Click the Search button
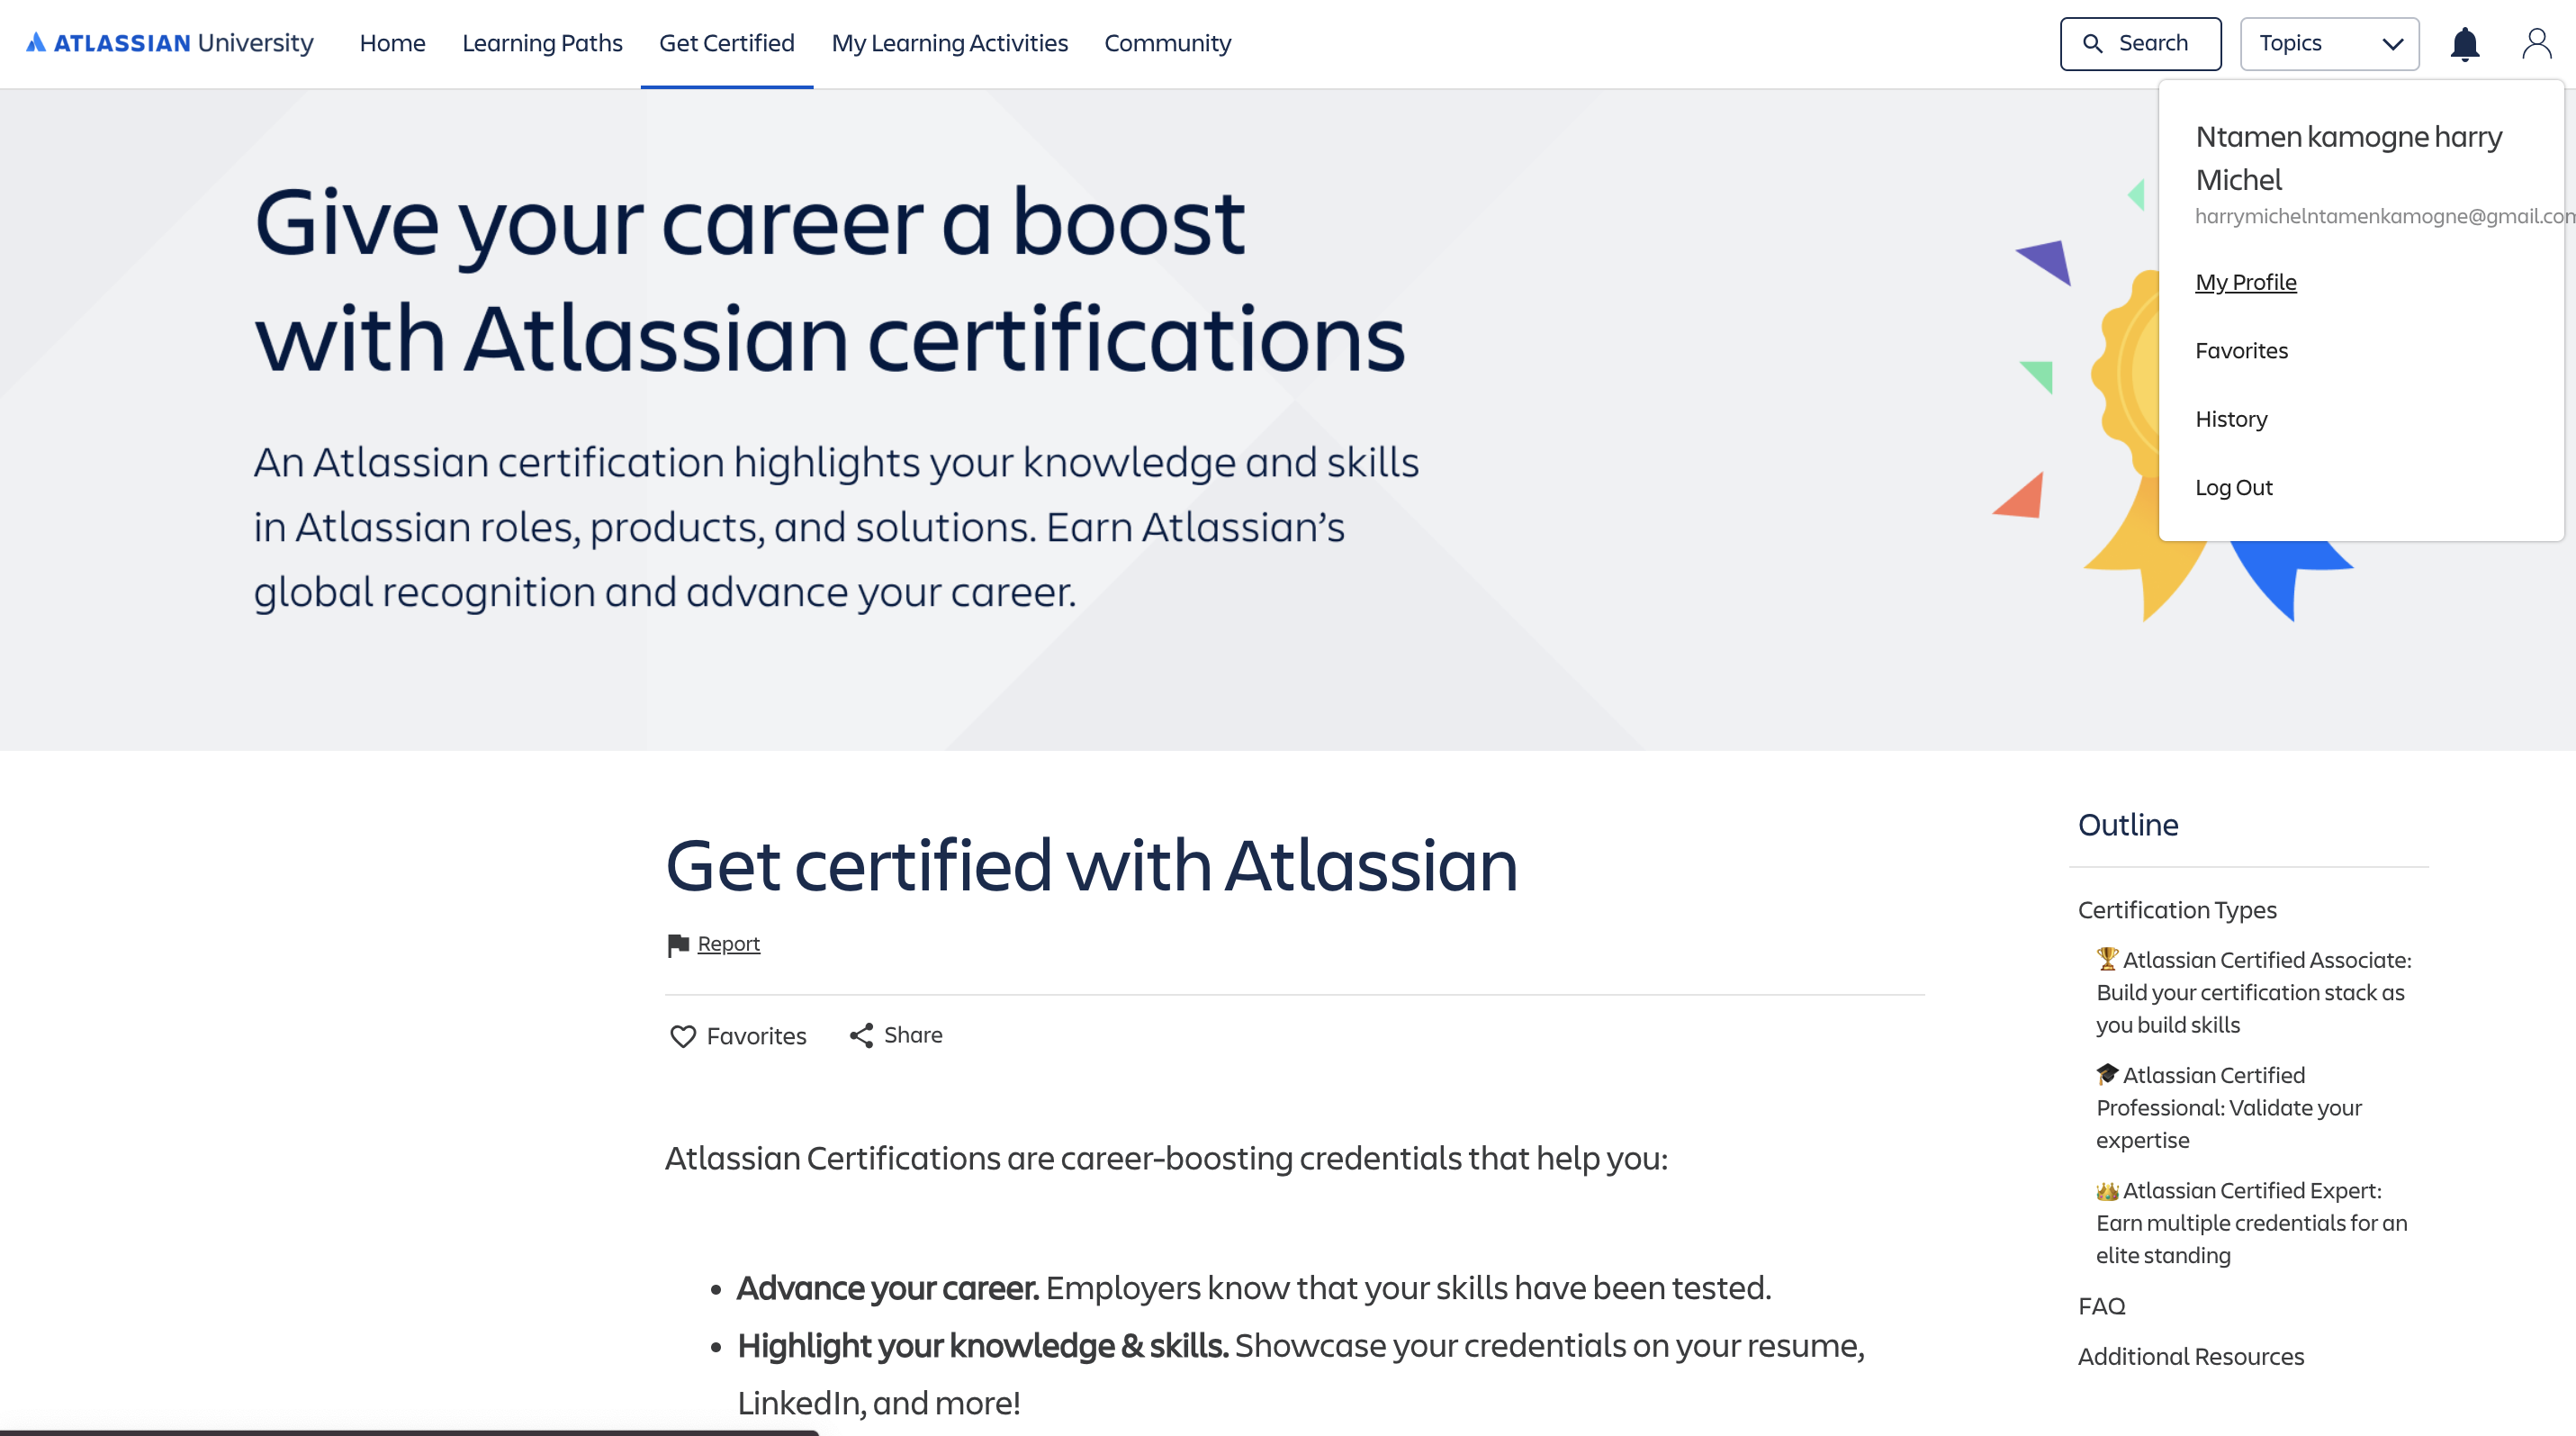2576x1436 pixels. coord(2140,43)
